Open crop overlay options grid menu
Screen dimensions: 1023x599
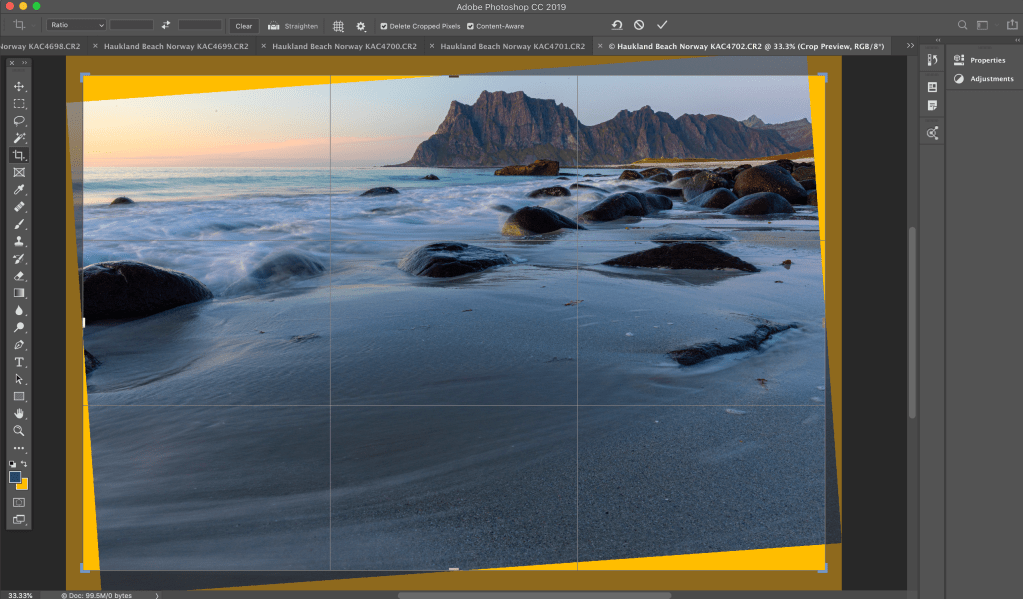pos(338,25)
